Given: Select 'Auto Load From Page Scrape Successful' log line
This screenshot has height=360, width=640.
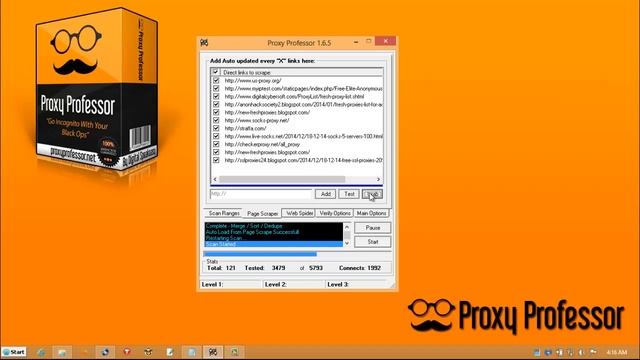Looking at the screenshot, I should 273,232.
